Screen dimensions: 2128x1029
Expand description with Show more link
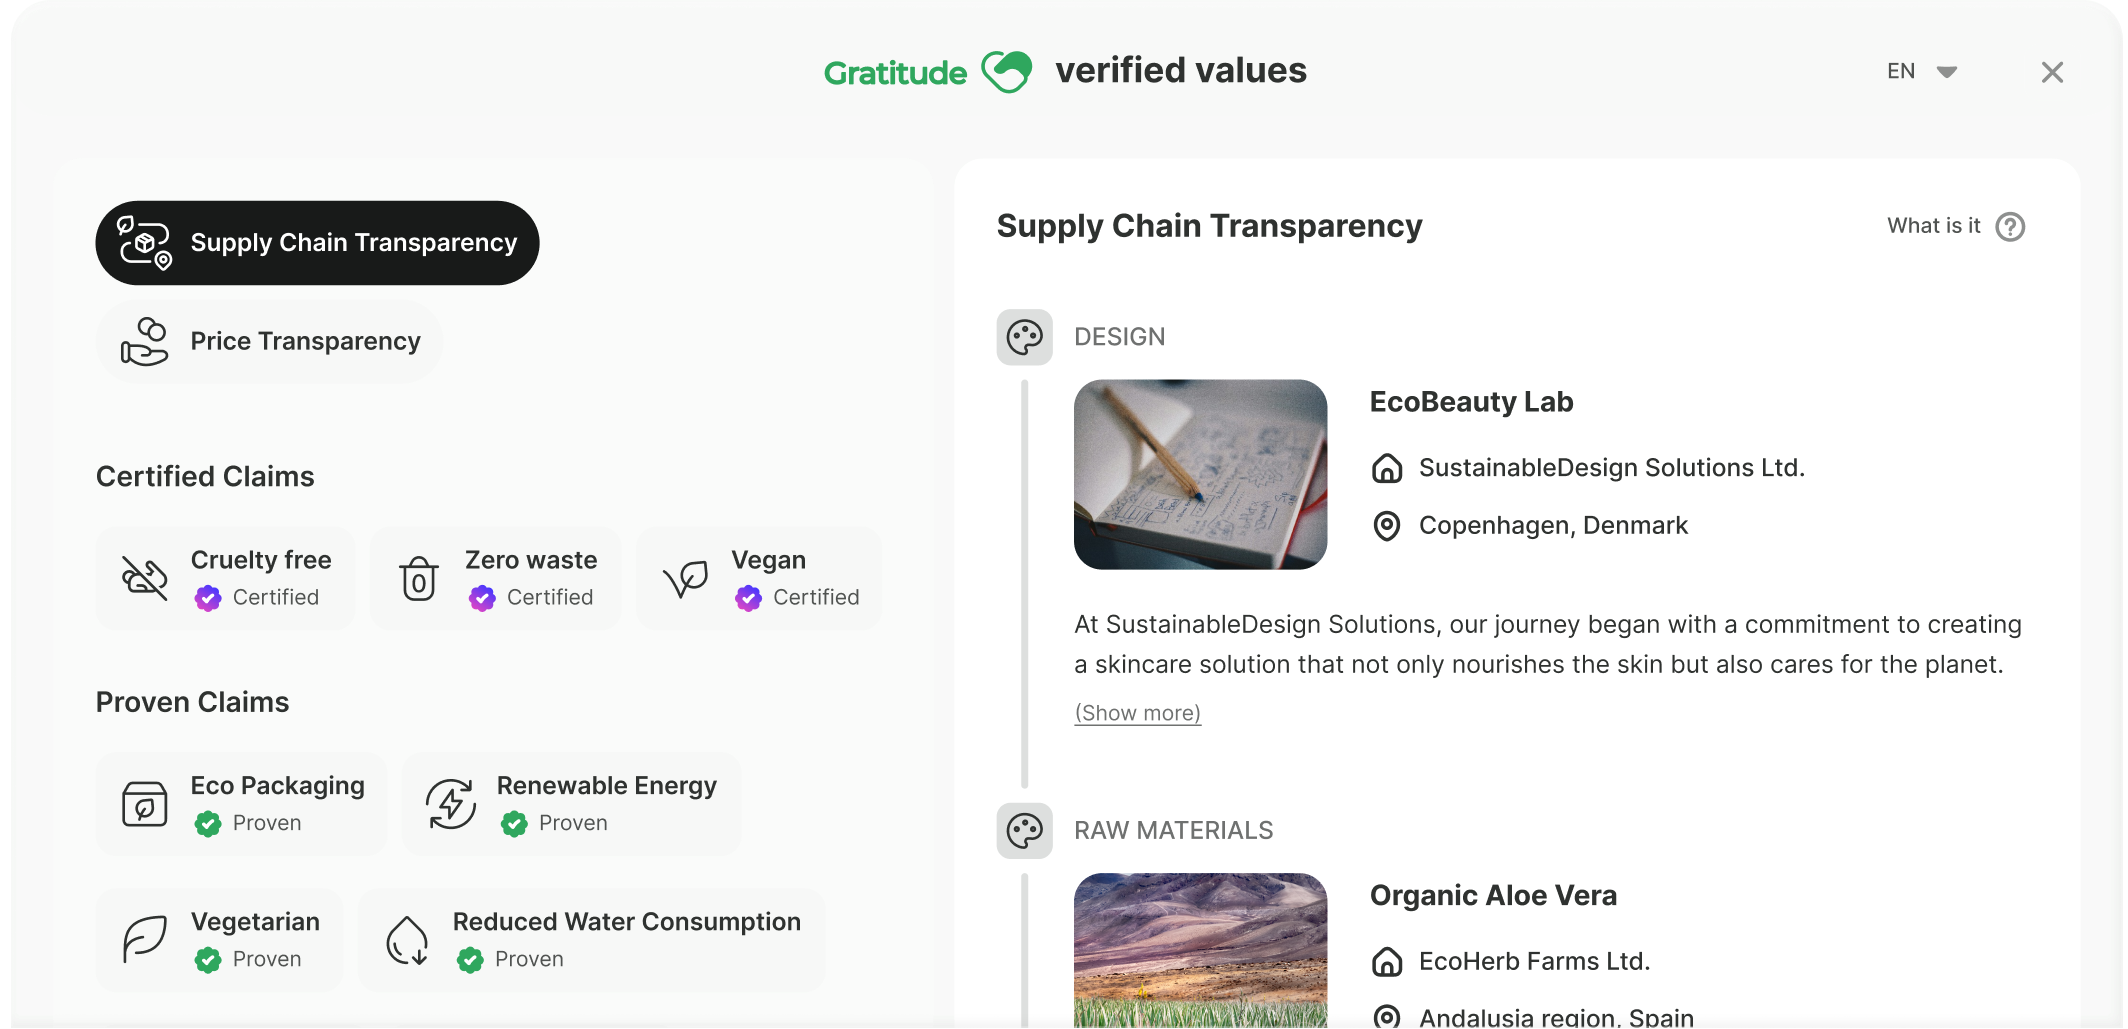(1137, 713)
